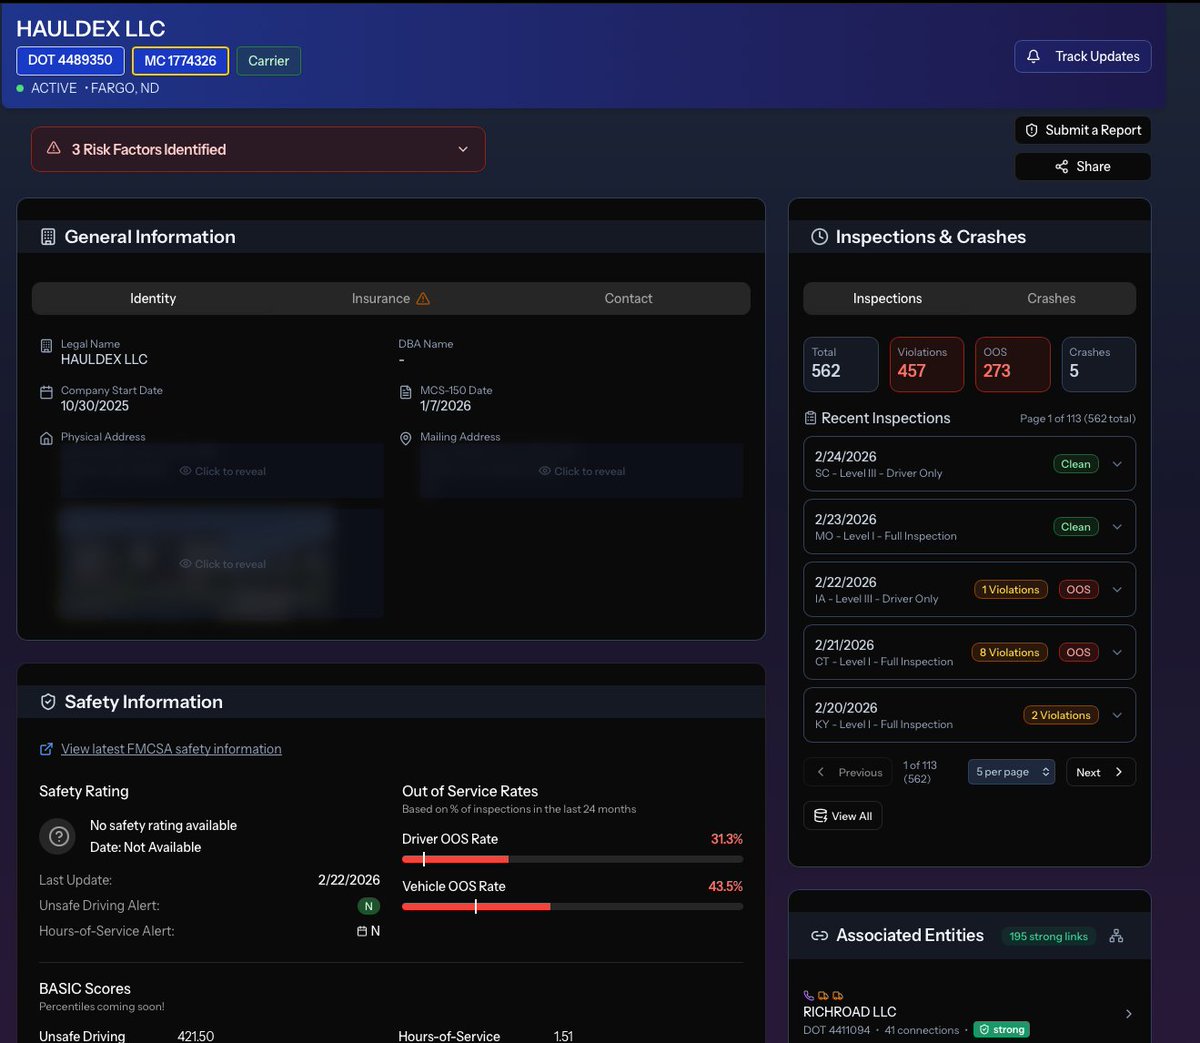This screenshot has width=1200, height=1043.
Task: Click the MC 1774326 badge
Action: 180,61
